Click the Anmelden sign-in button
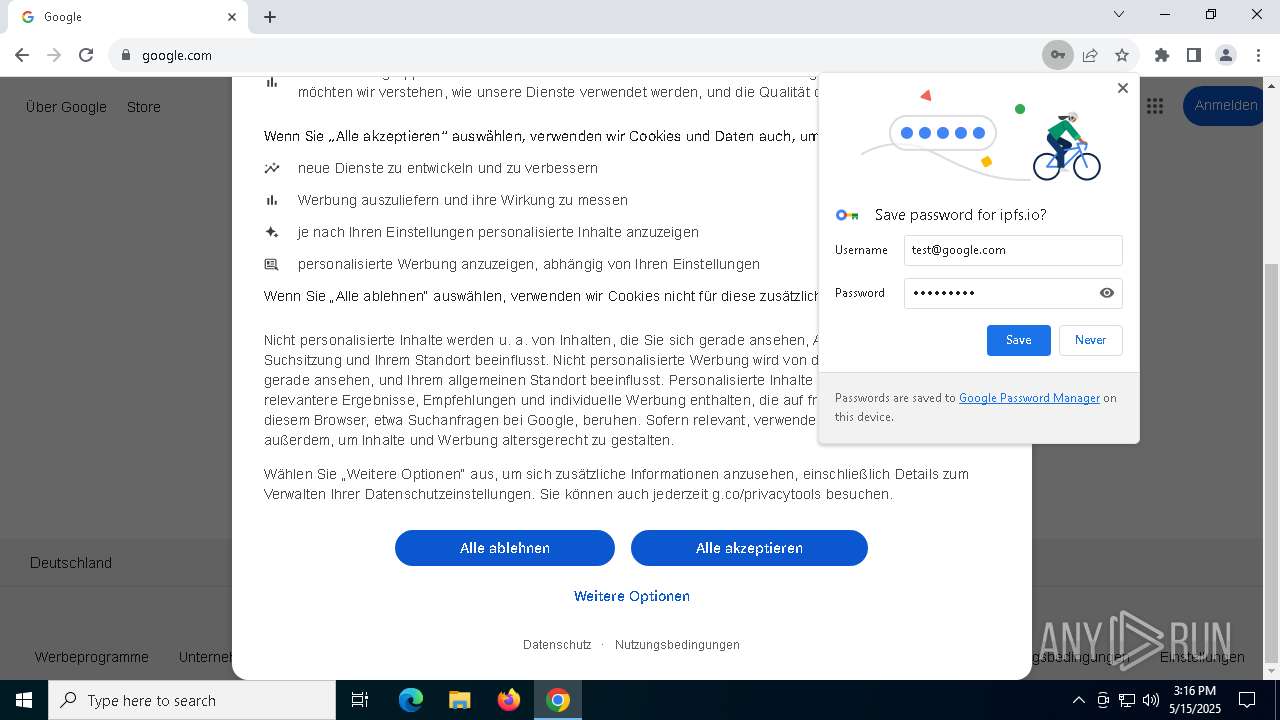The width and height of the screenshot is (1280, 720). [1226, 105]
